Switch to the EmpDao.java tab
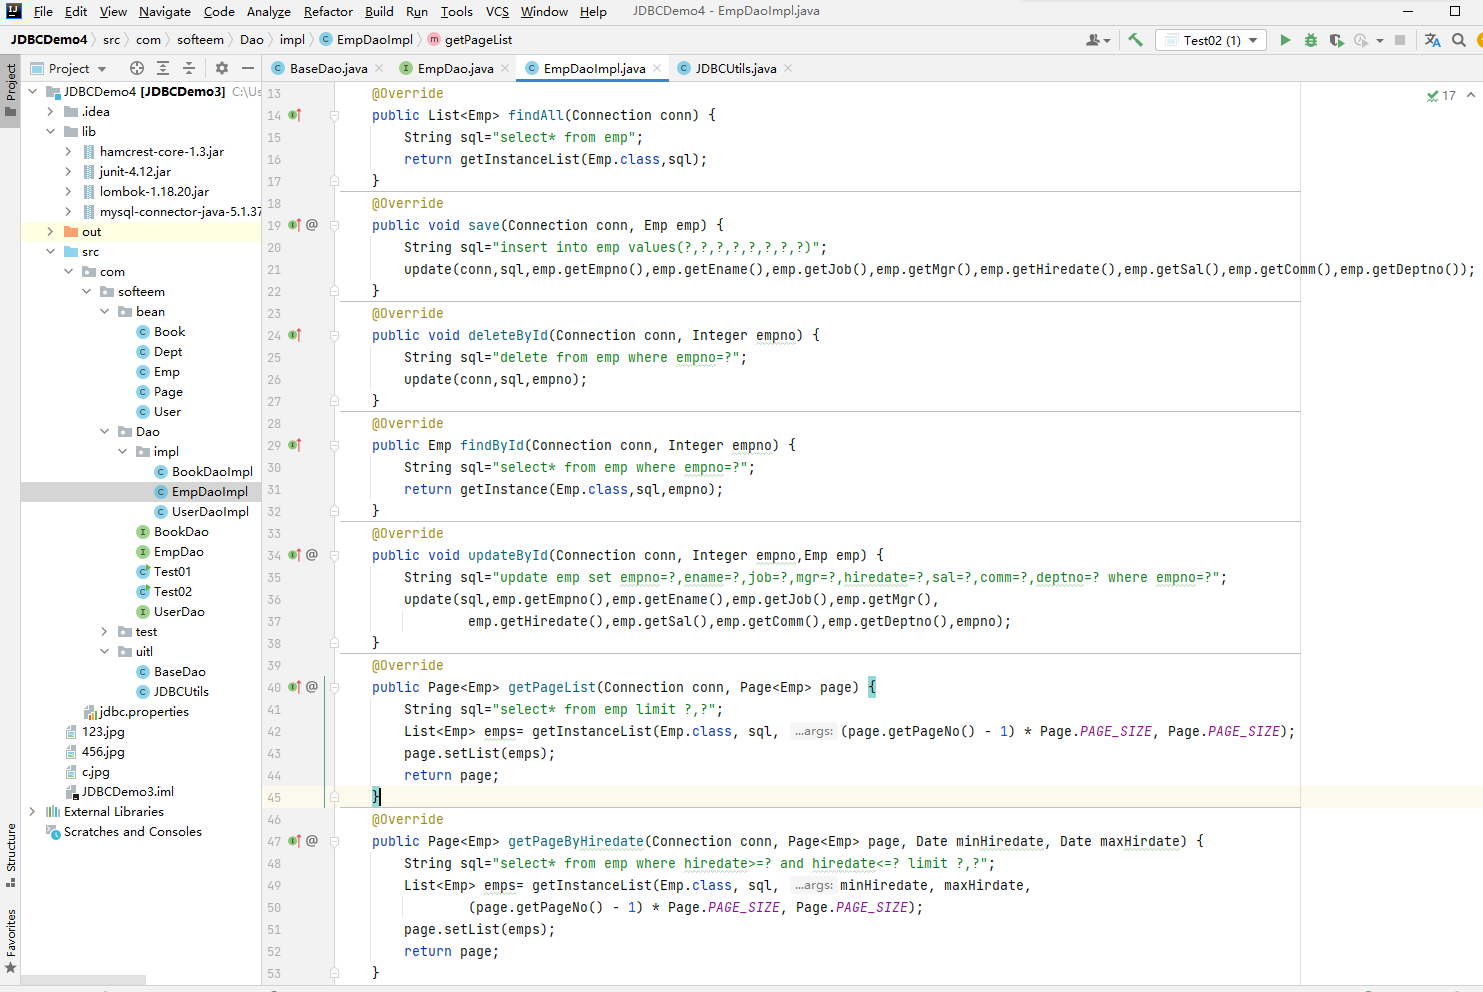This screenshot has height=992, width=1483. pos(455,68)
